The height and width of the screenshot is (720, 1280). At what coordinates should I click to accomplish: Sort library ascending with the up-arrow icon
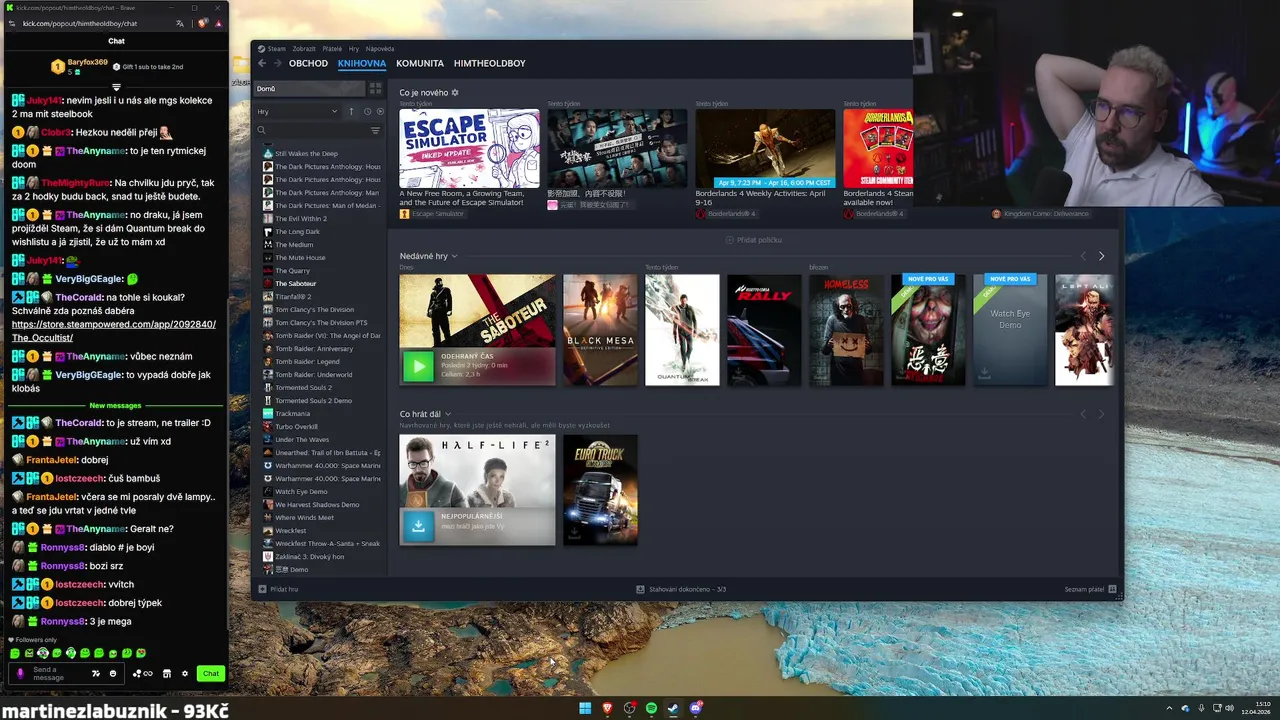click(351, 111)
